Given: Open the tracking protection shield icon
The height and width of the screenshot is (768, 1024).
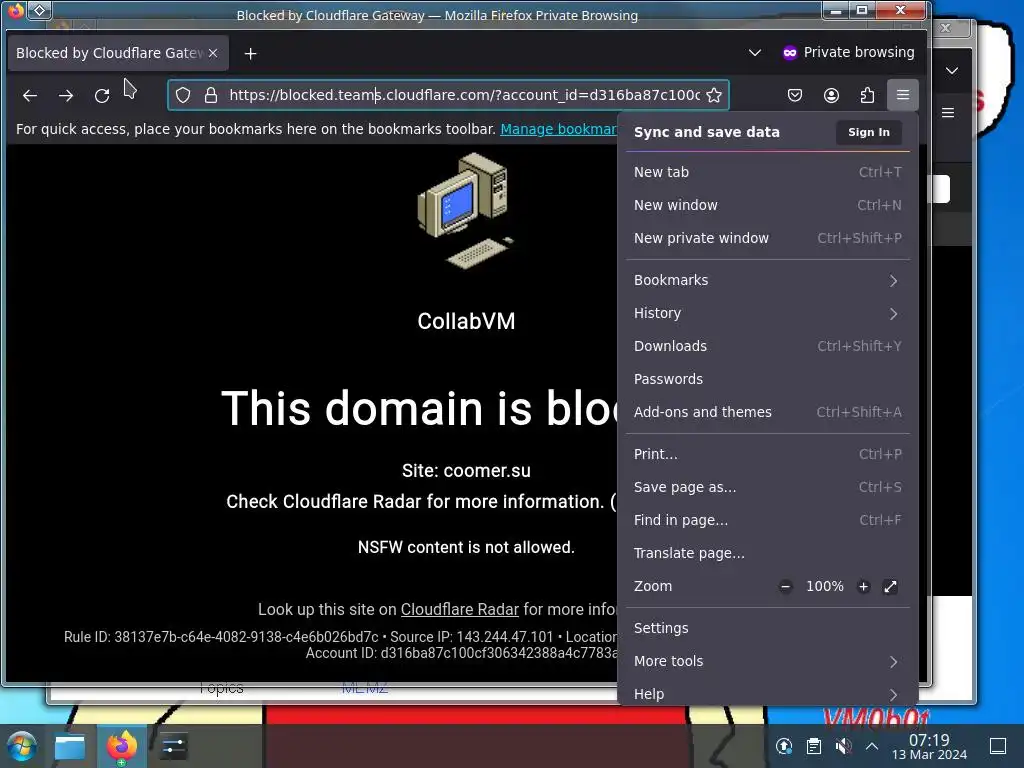Looking at the screenshot, I should 184,95.
